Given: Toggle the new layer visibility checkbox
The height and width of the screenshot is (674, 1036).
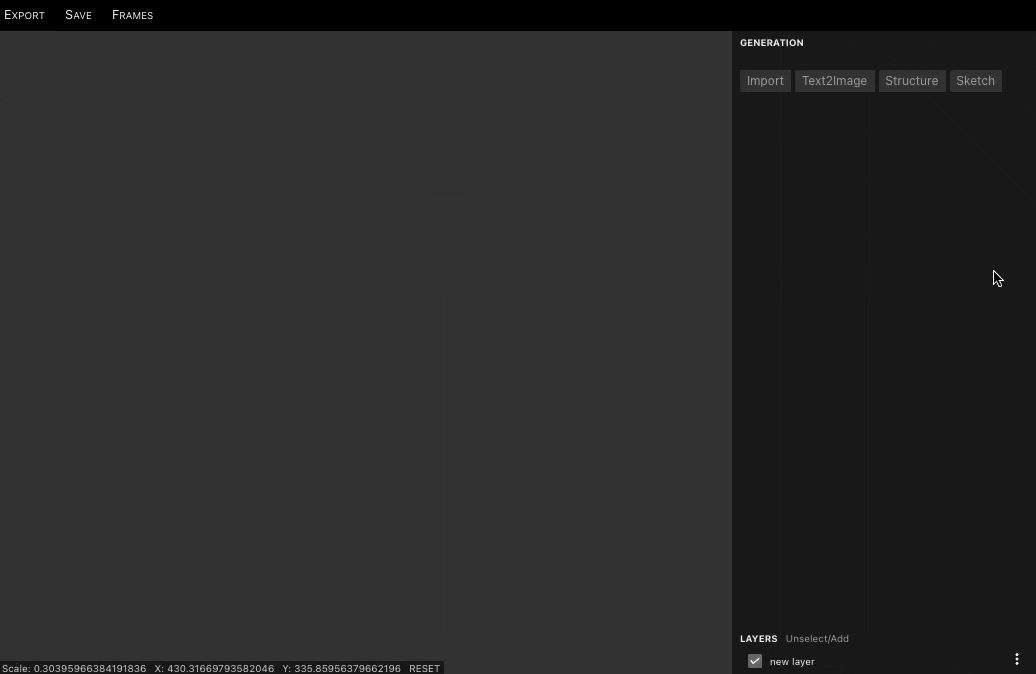Looking at the screenshot, I should pos(755,661).
